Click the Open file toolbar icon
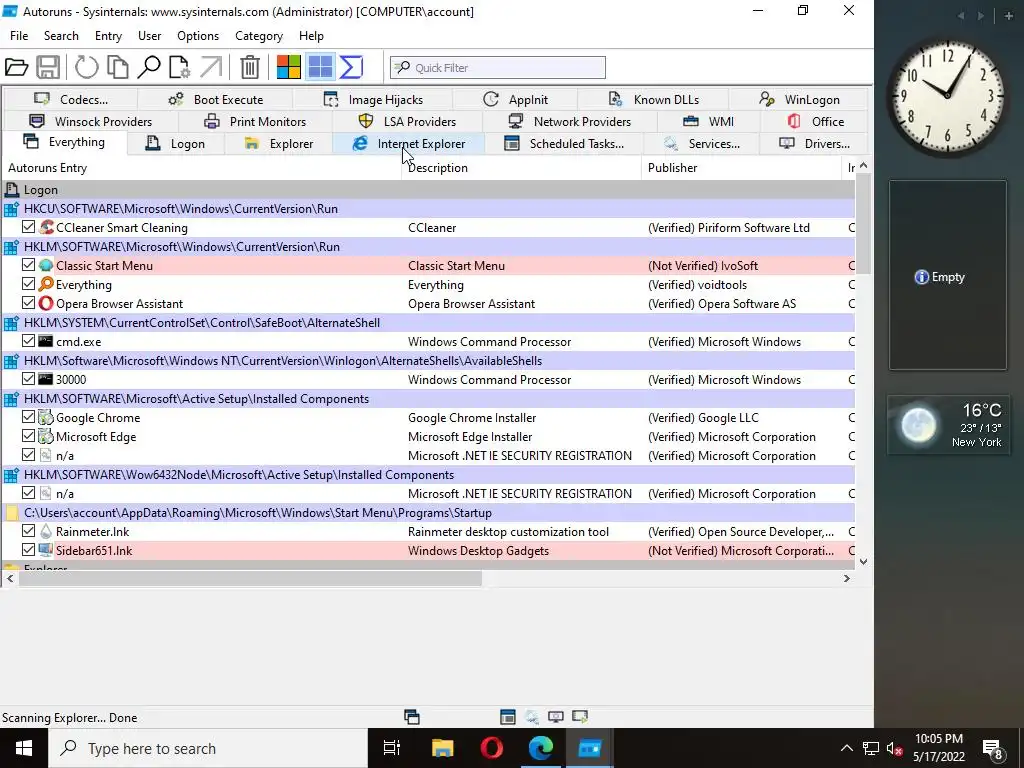The height and width of the screenshot is (768, 1024). pyautogui.click(x=16, y=67)
